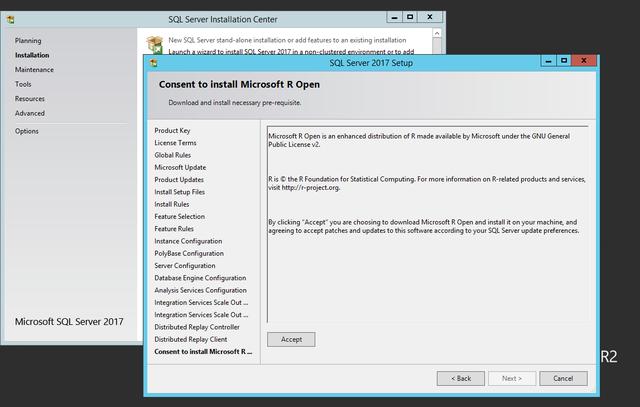The image size is (640, 407).
Task: Close the SQL Server 2017 Setup window
Action: [584, 61]
